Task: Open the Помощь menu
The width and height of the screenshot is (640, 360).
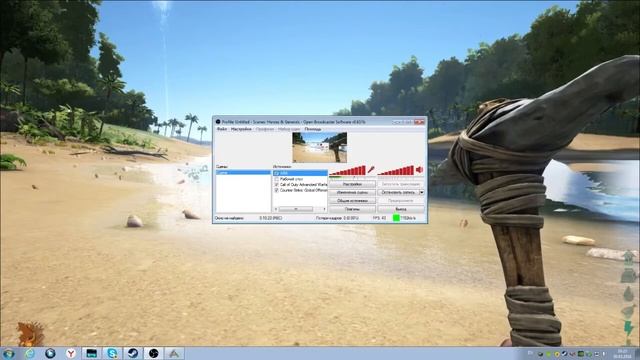Action: [313, 129]
